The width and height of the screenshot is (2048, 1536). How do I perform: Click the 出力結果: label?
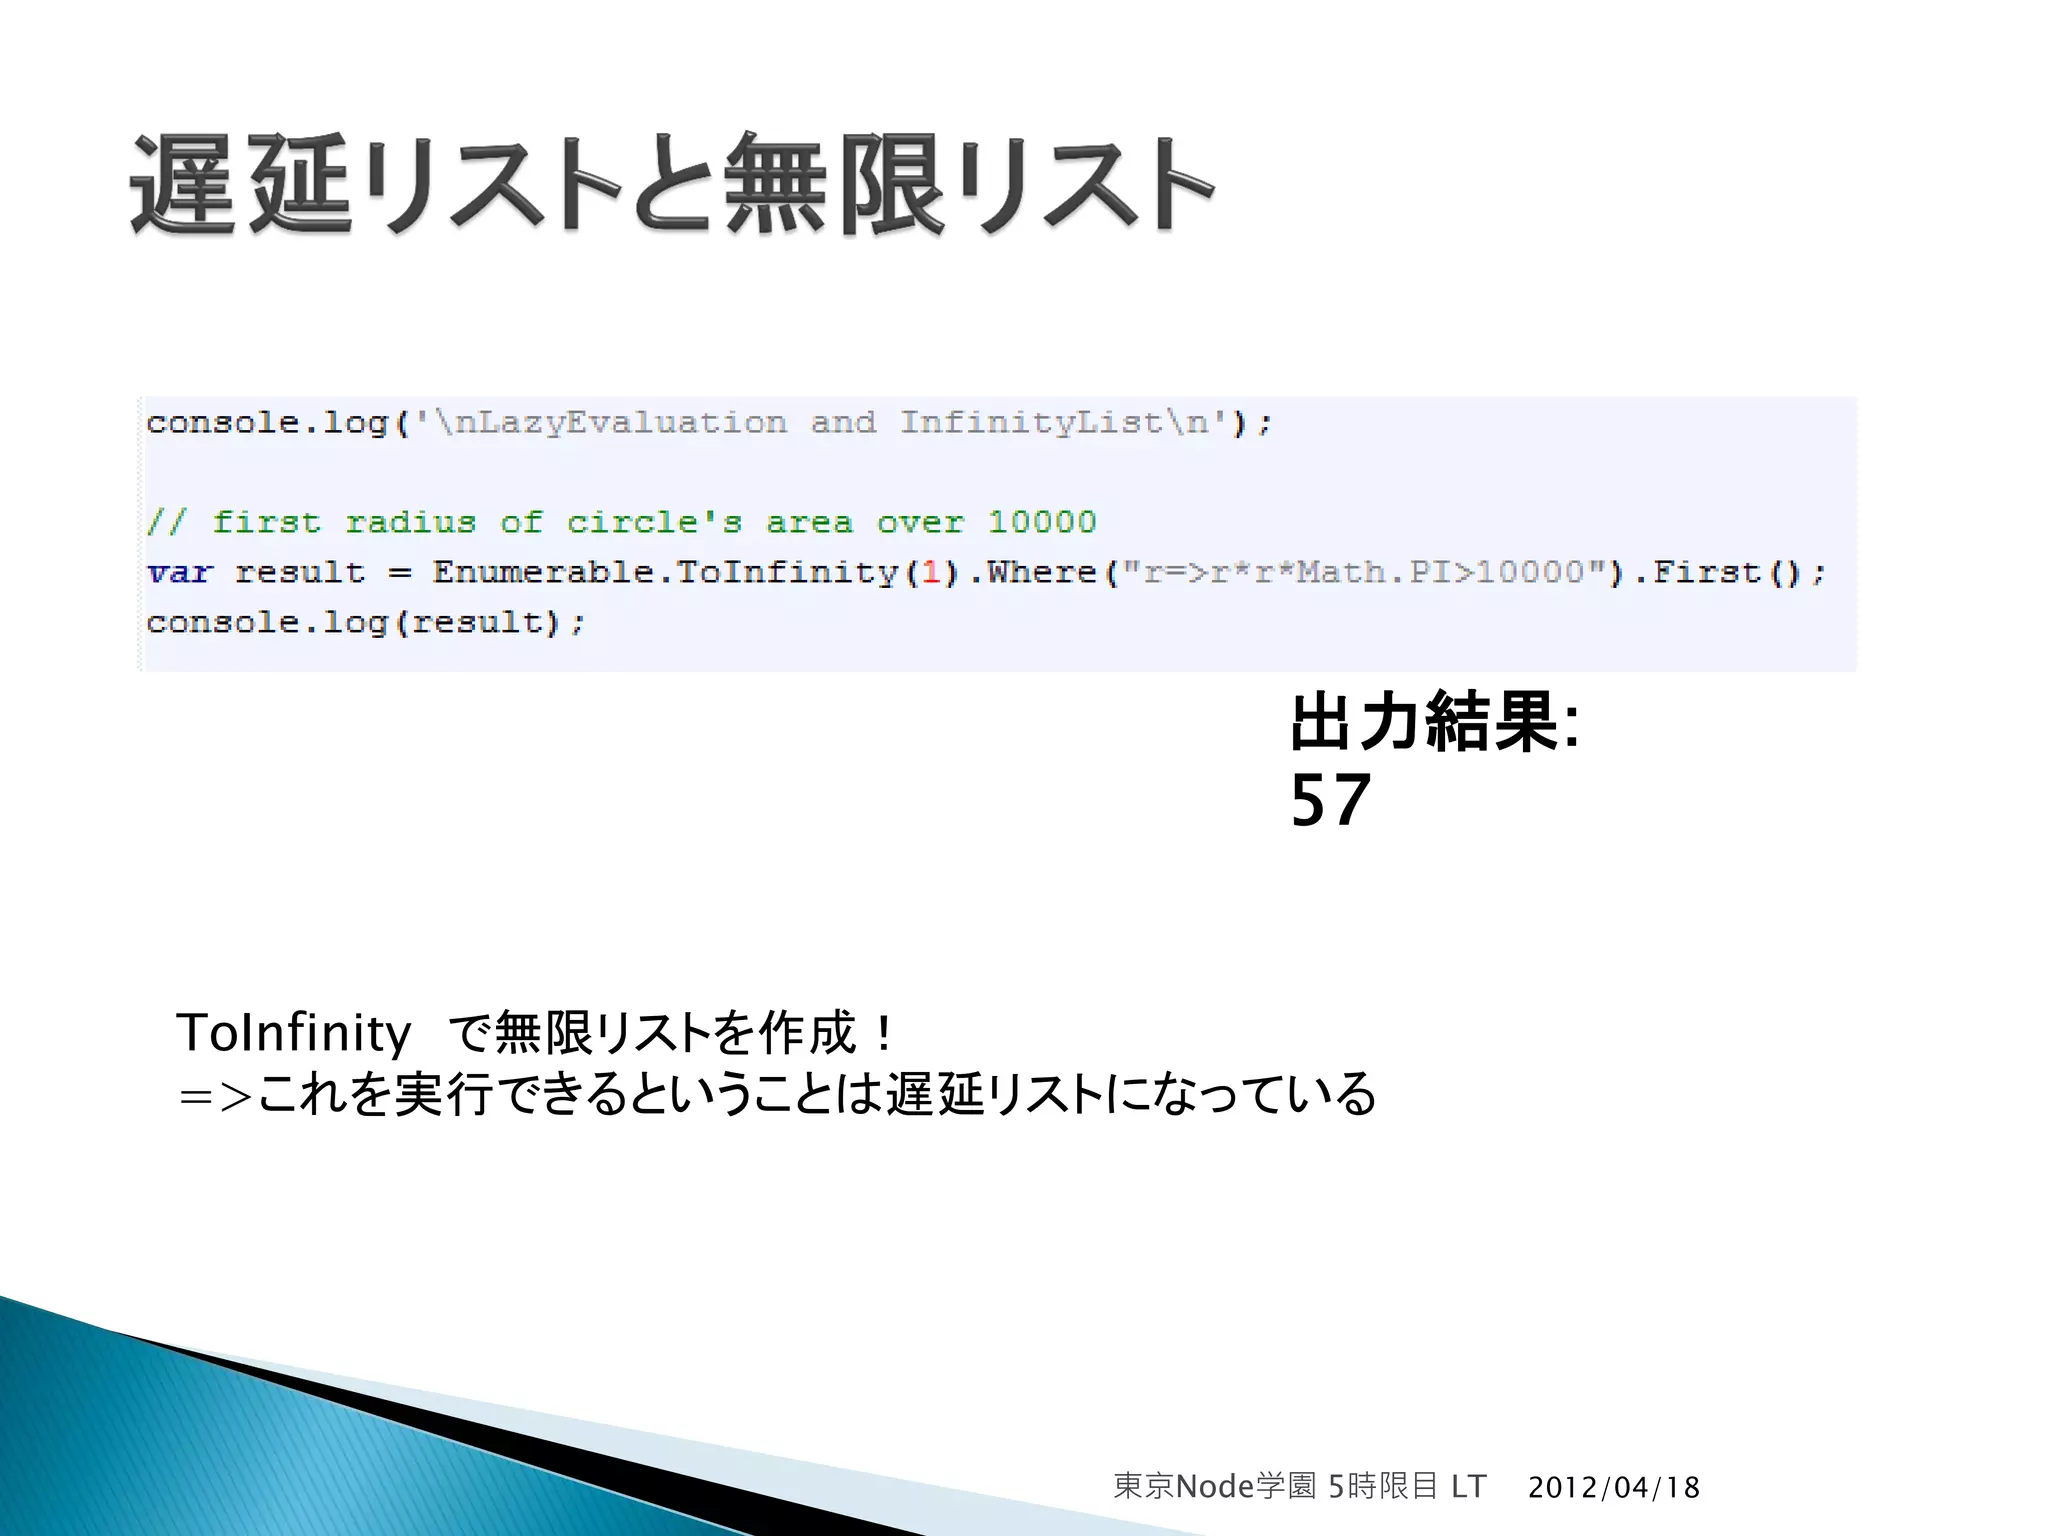tap(1435, 722)
